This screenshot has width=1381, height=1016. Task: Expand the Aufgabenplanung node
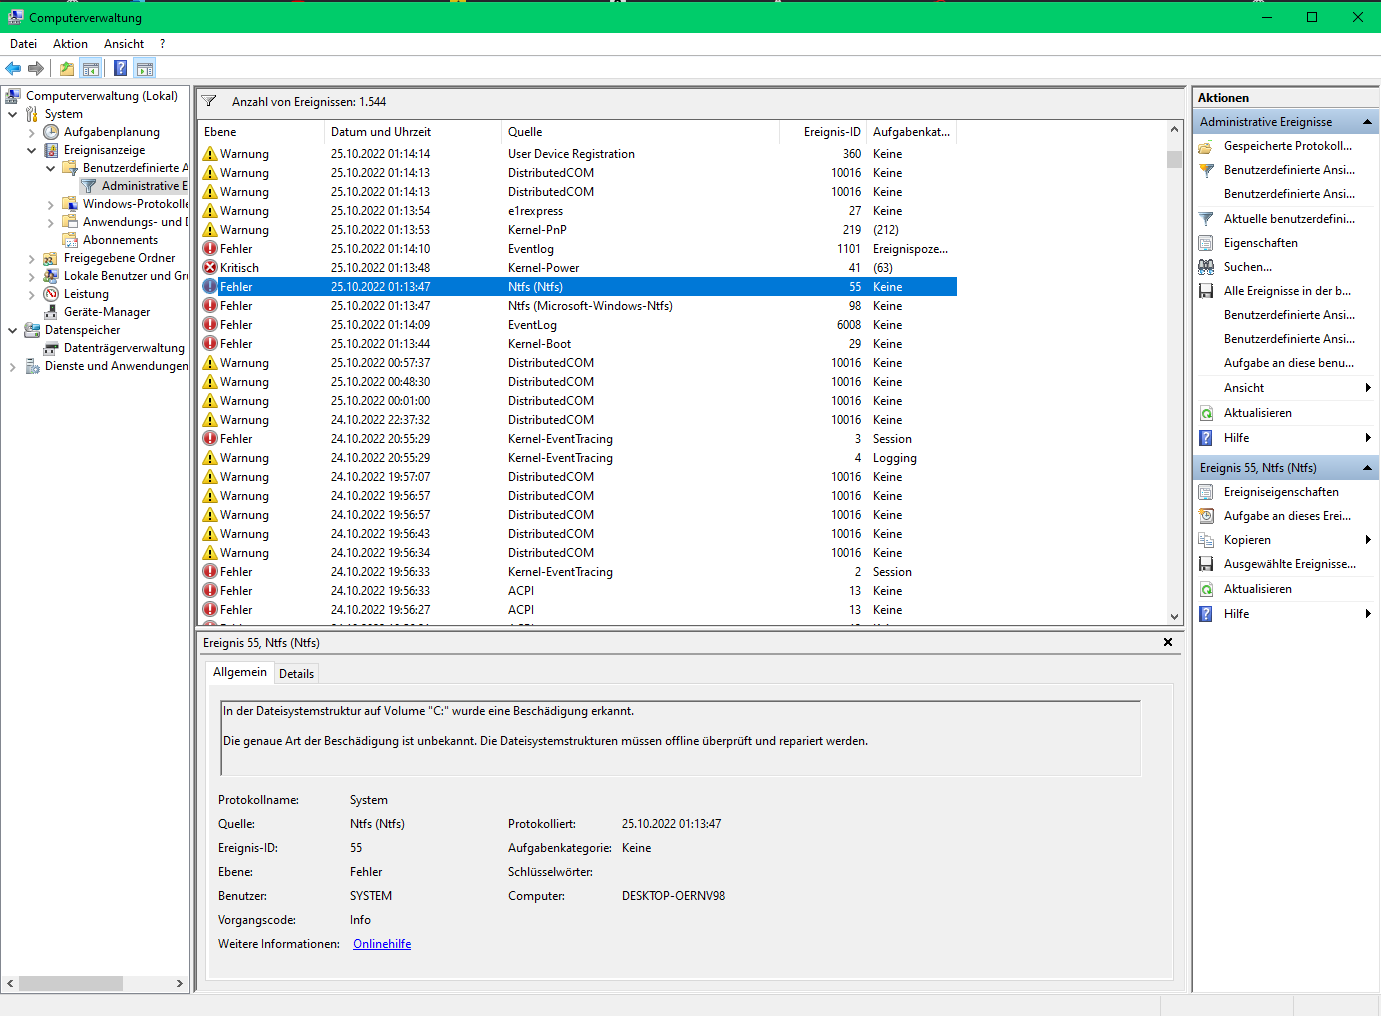point(32,132)
